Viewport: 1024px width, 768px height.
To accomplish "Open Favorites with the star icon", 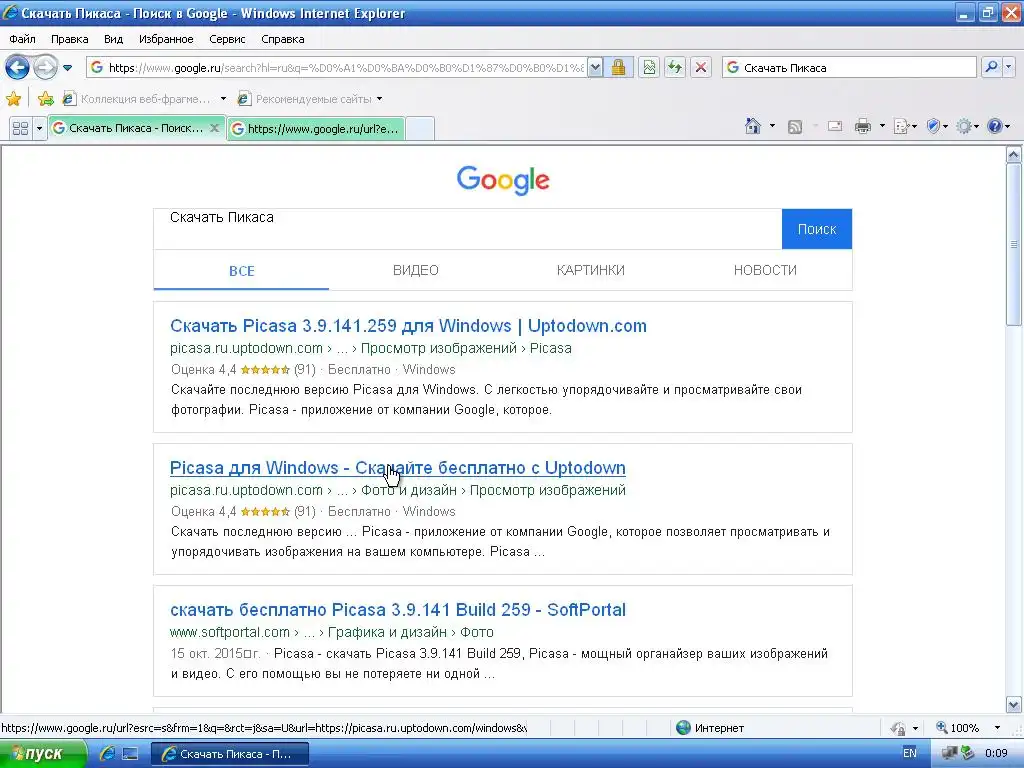I will [13, 99].
